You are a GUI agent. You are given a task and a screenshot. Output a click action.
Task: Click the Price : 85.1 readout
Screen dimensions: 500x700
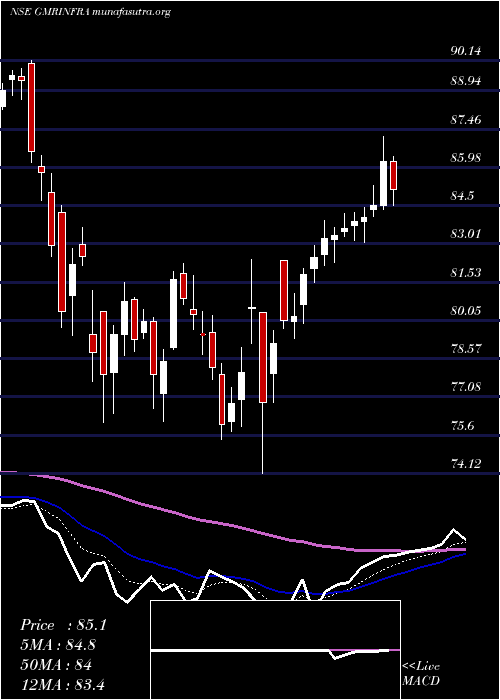63,625
